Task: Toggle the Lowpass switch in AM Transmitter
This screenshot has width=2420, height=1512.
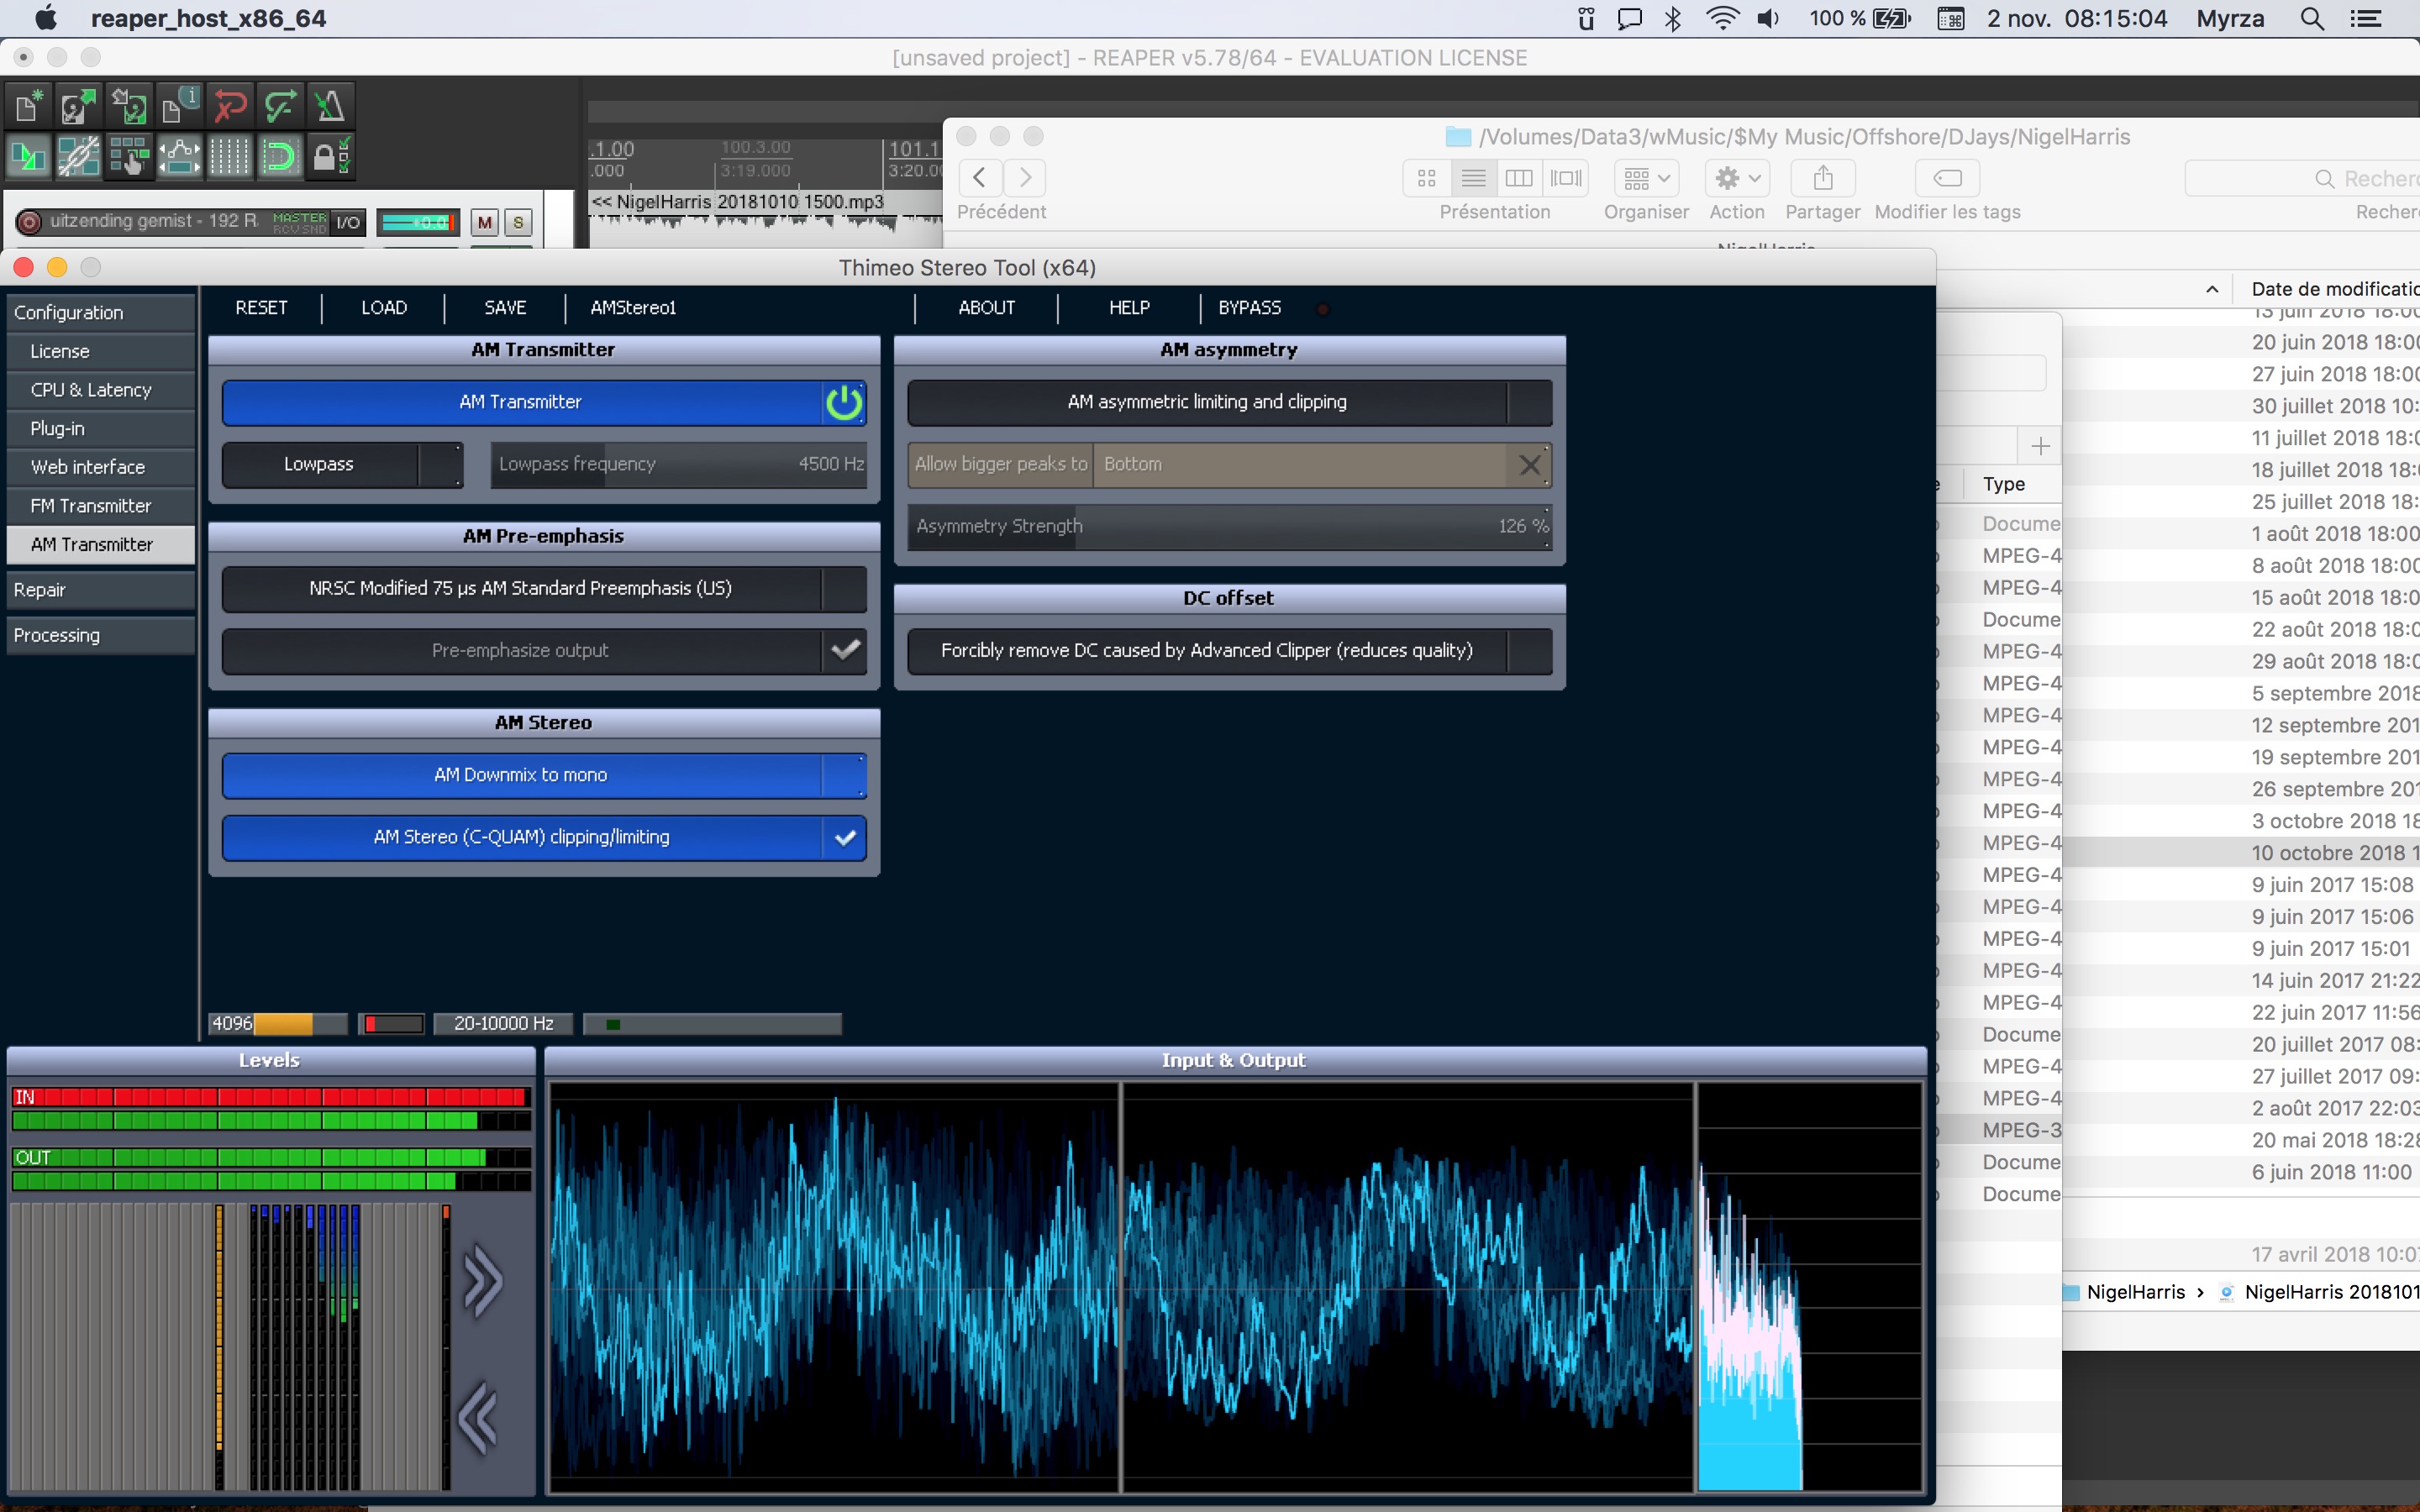Action: pyautogui.click(x=342, y=464)
